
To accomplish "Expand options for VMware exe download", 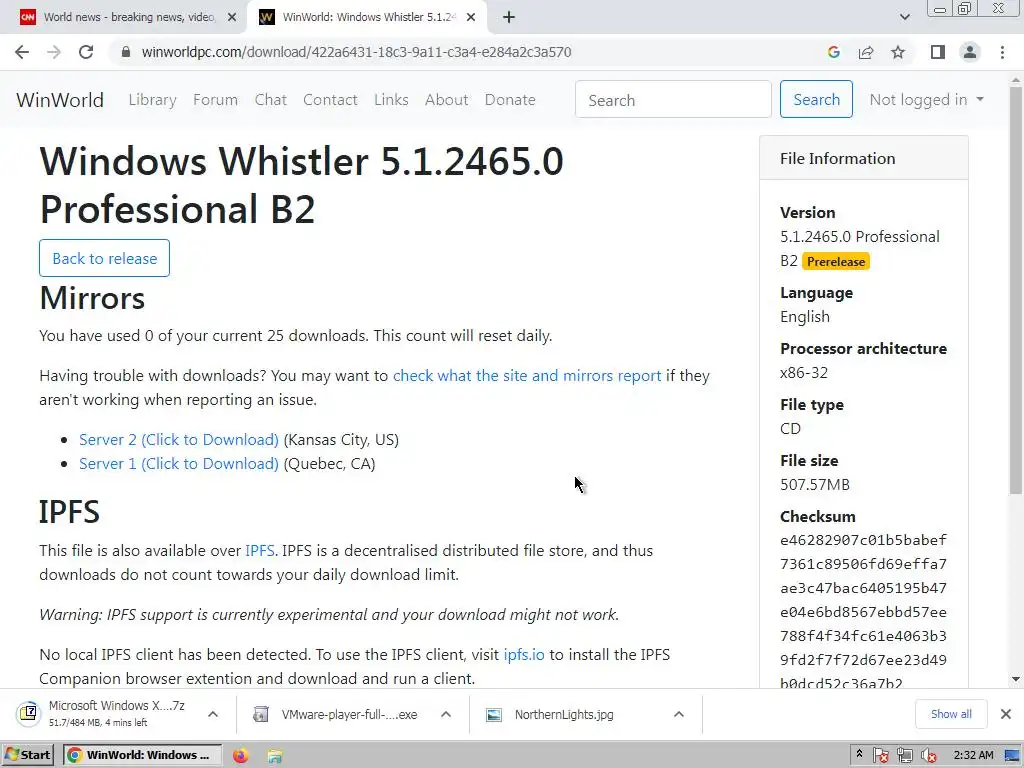I will click(x=446, y=714).
